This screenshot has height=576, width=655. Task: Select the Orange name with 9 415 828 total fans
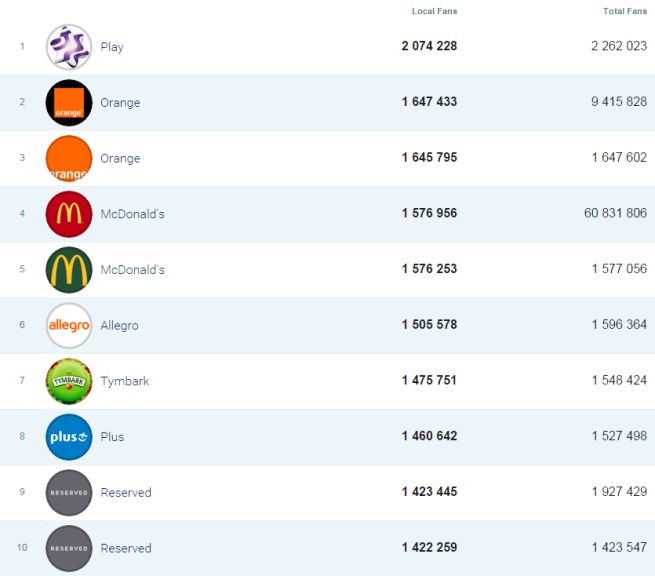tap(120, 103)
